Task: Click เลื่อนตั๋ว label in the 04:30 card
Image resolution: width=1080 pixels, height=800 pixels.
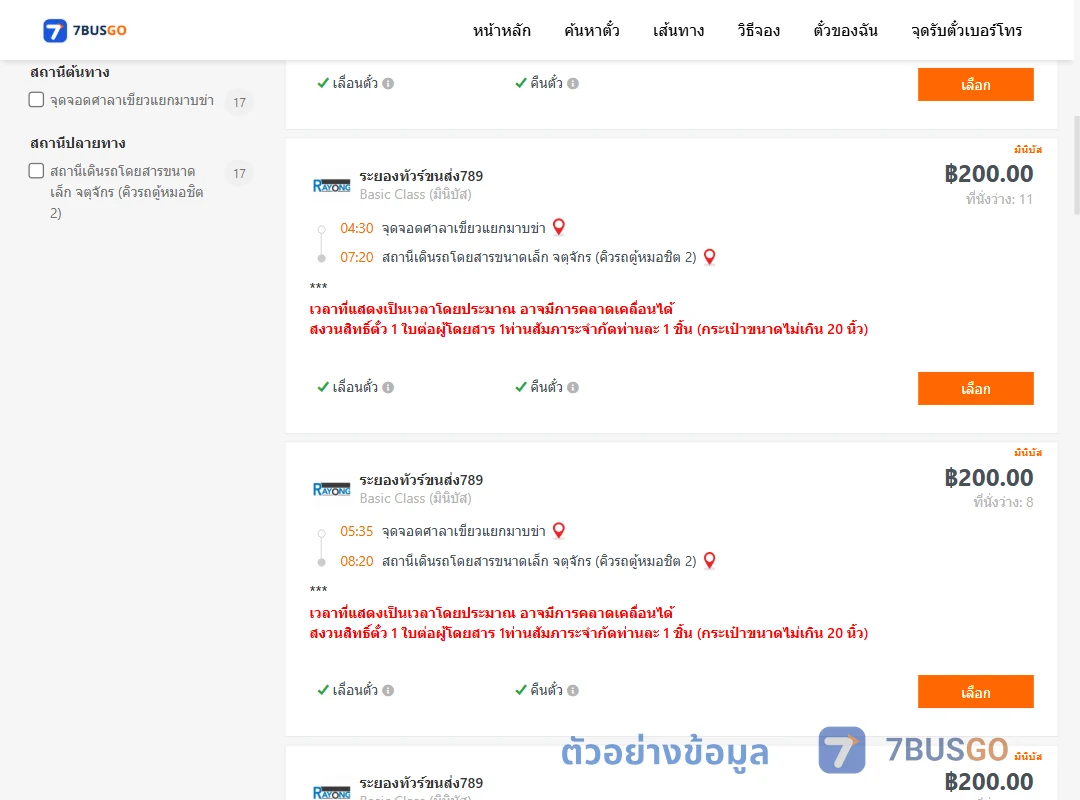Action: [355, 387]
